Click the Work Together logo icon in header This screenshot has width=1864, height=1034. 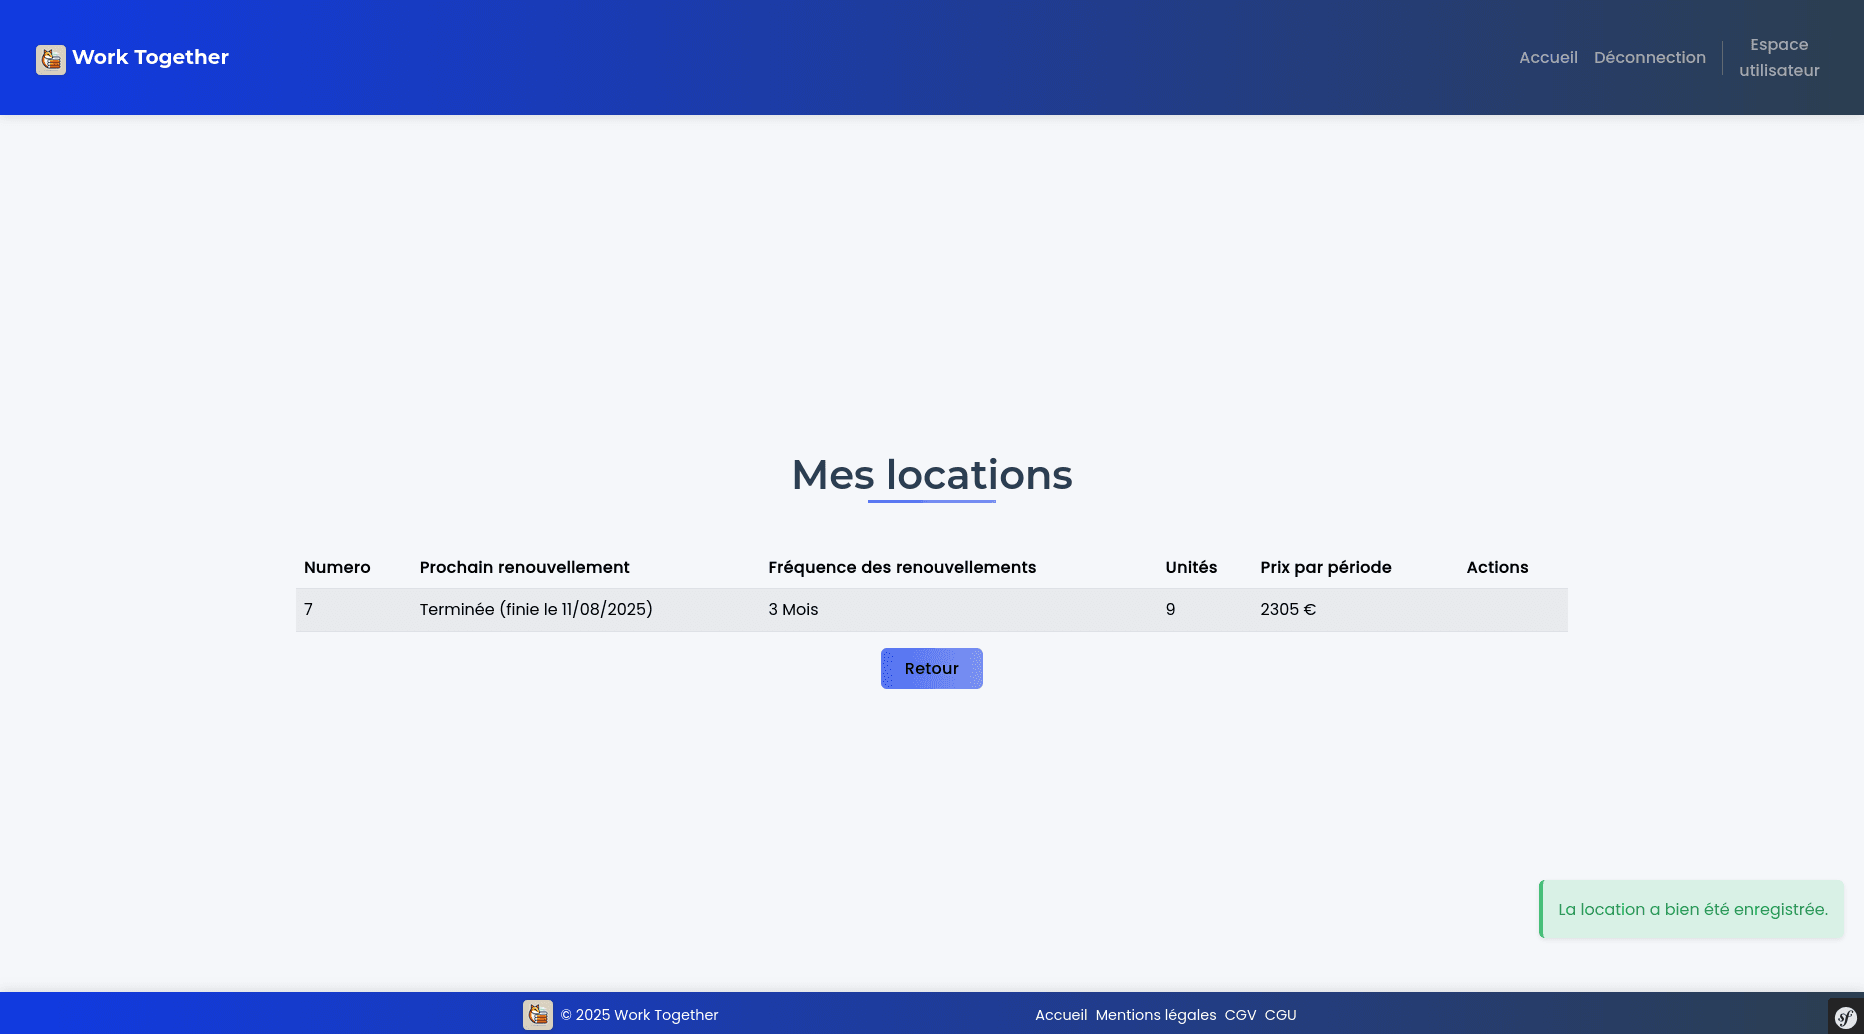tap(51, 59)
